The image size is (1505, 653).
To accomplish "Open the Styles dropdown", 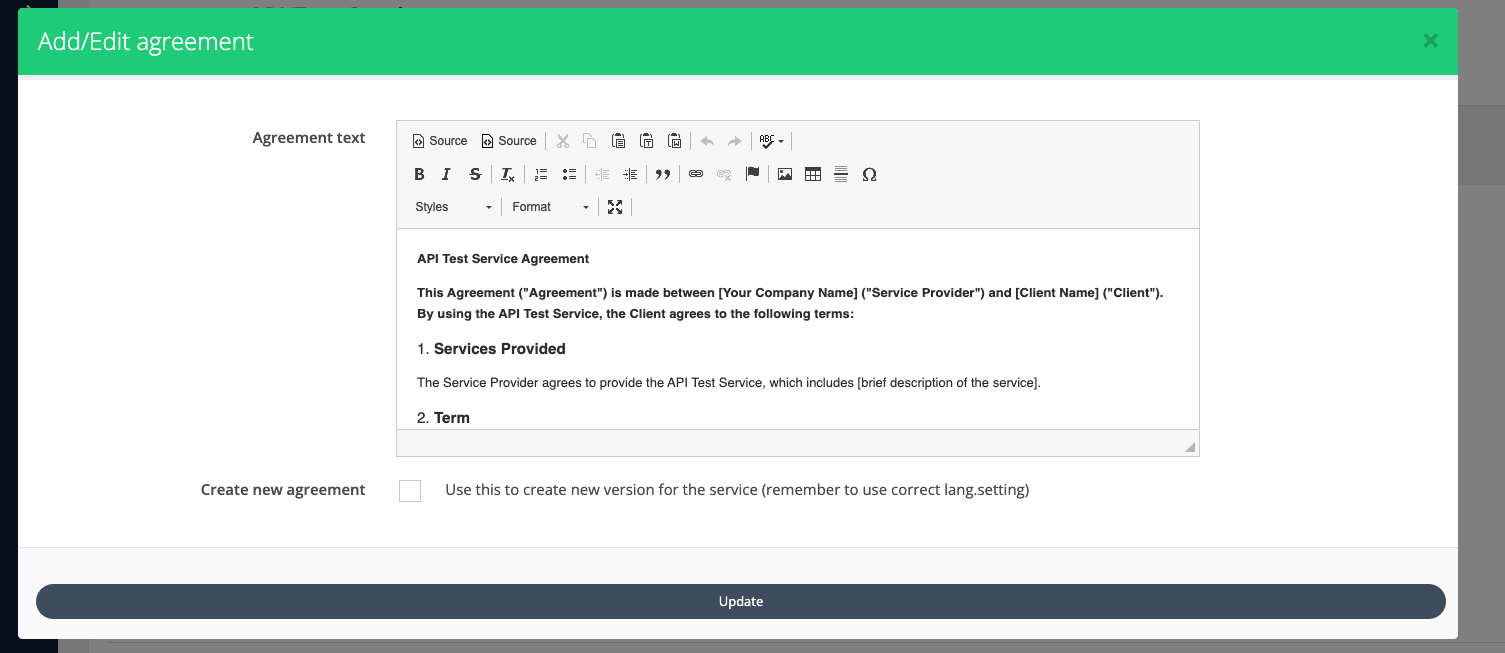I will coord(452,206).
